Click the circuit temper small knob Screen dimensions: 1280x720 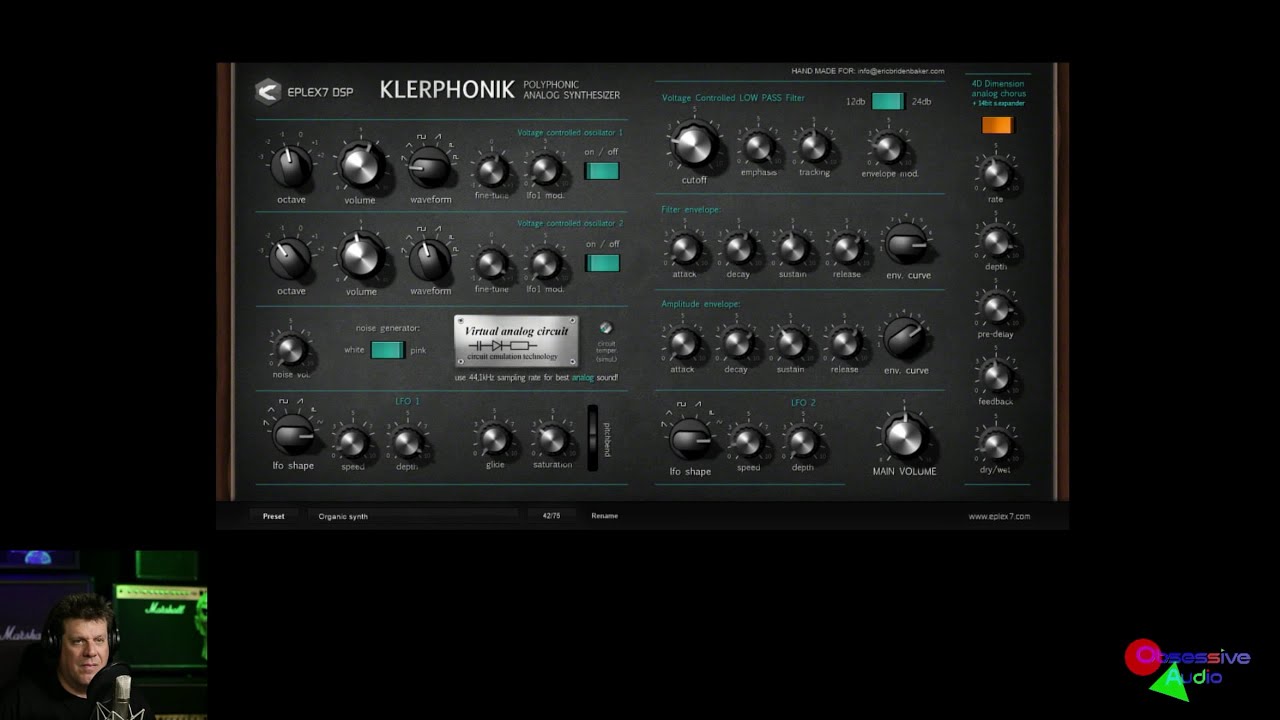(605, 328)
